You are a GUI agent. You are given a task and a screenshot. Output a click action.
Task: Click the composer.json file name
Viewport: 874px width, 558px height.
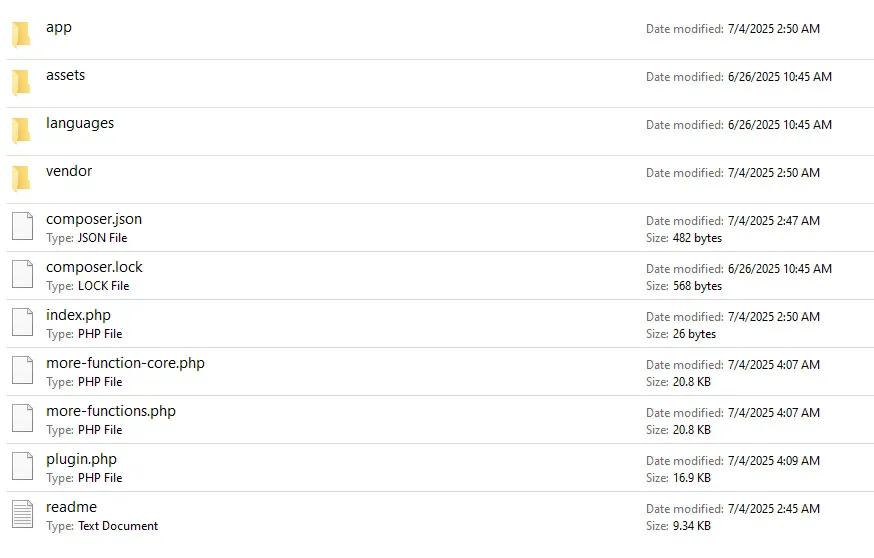click(x=94, y=219)
